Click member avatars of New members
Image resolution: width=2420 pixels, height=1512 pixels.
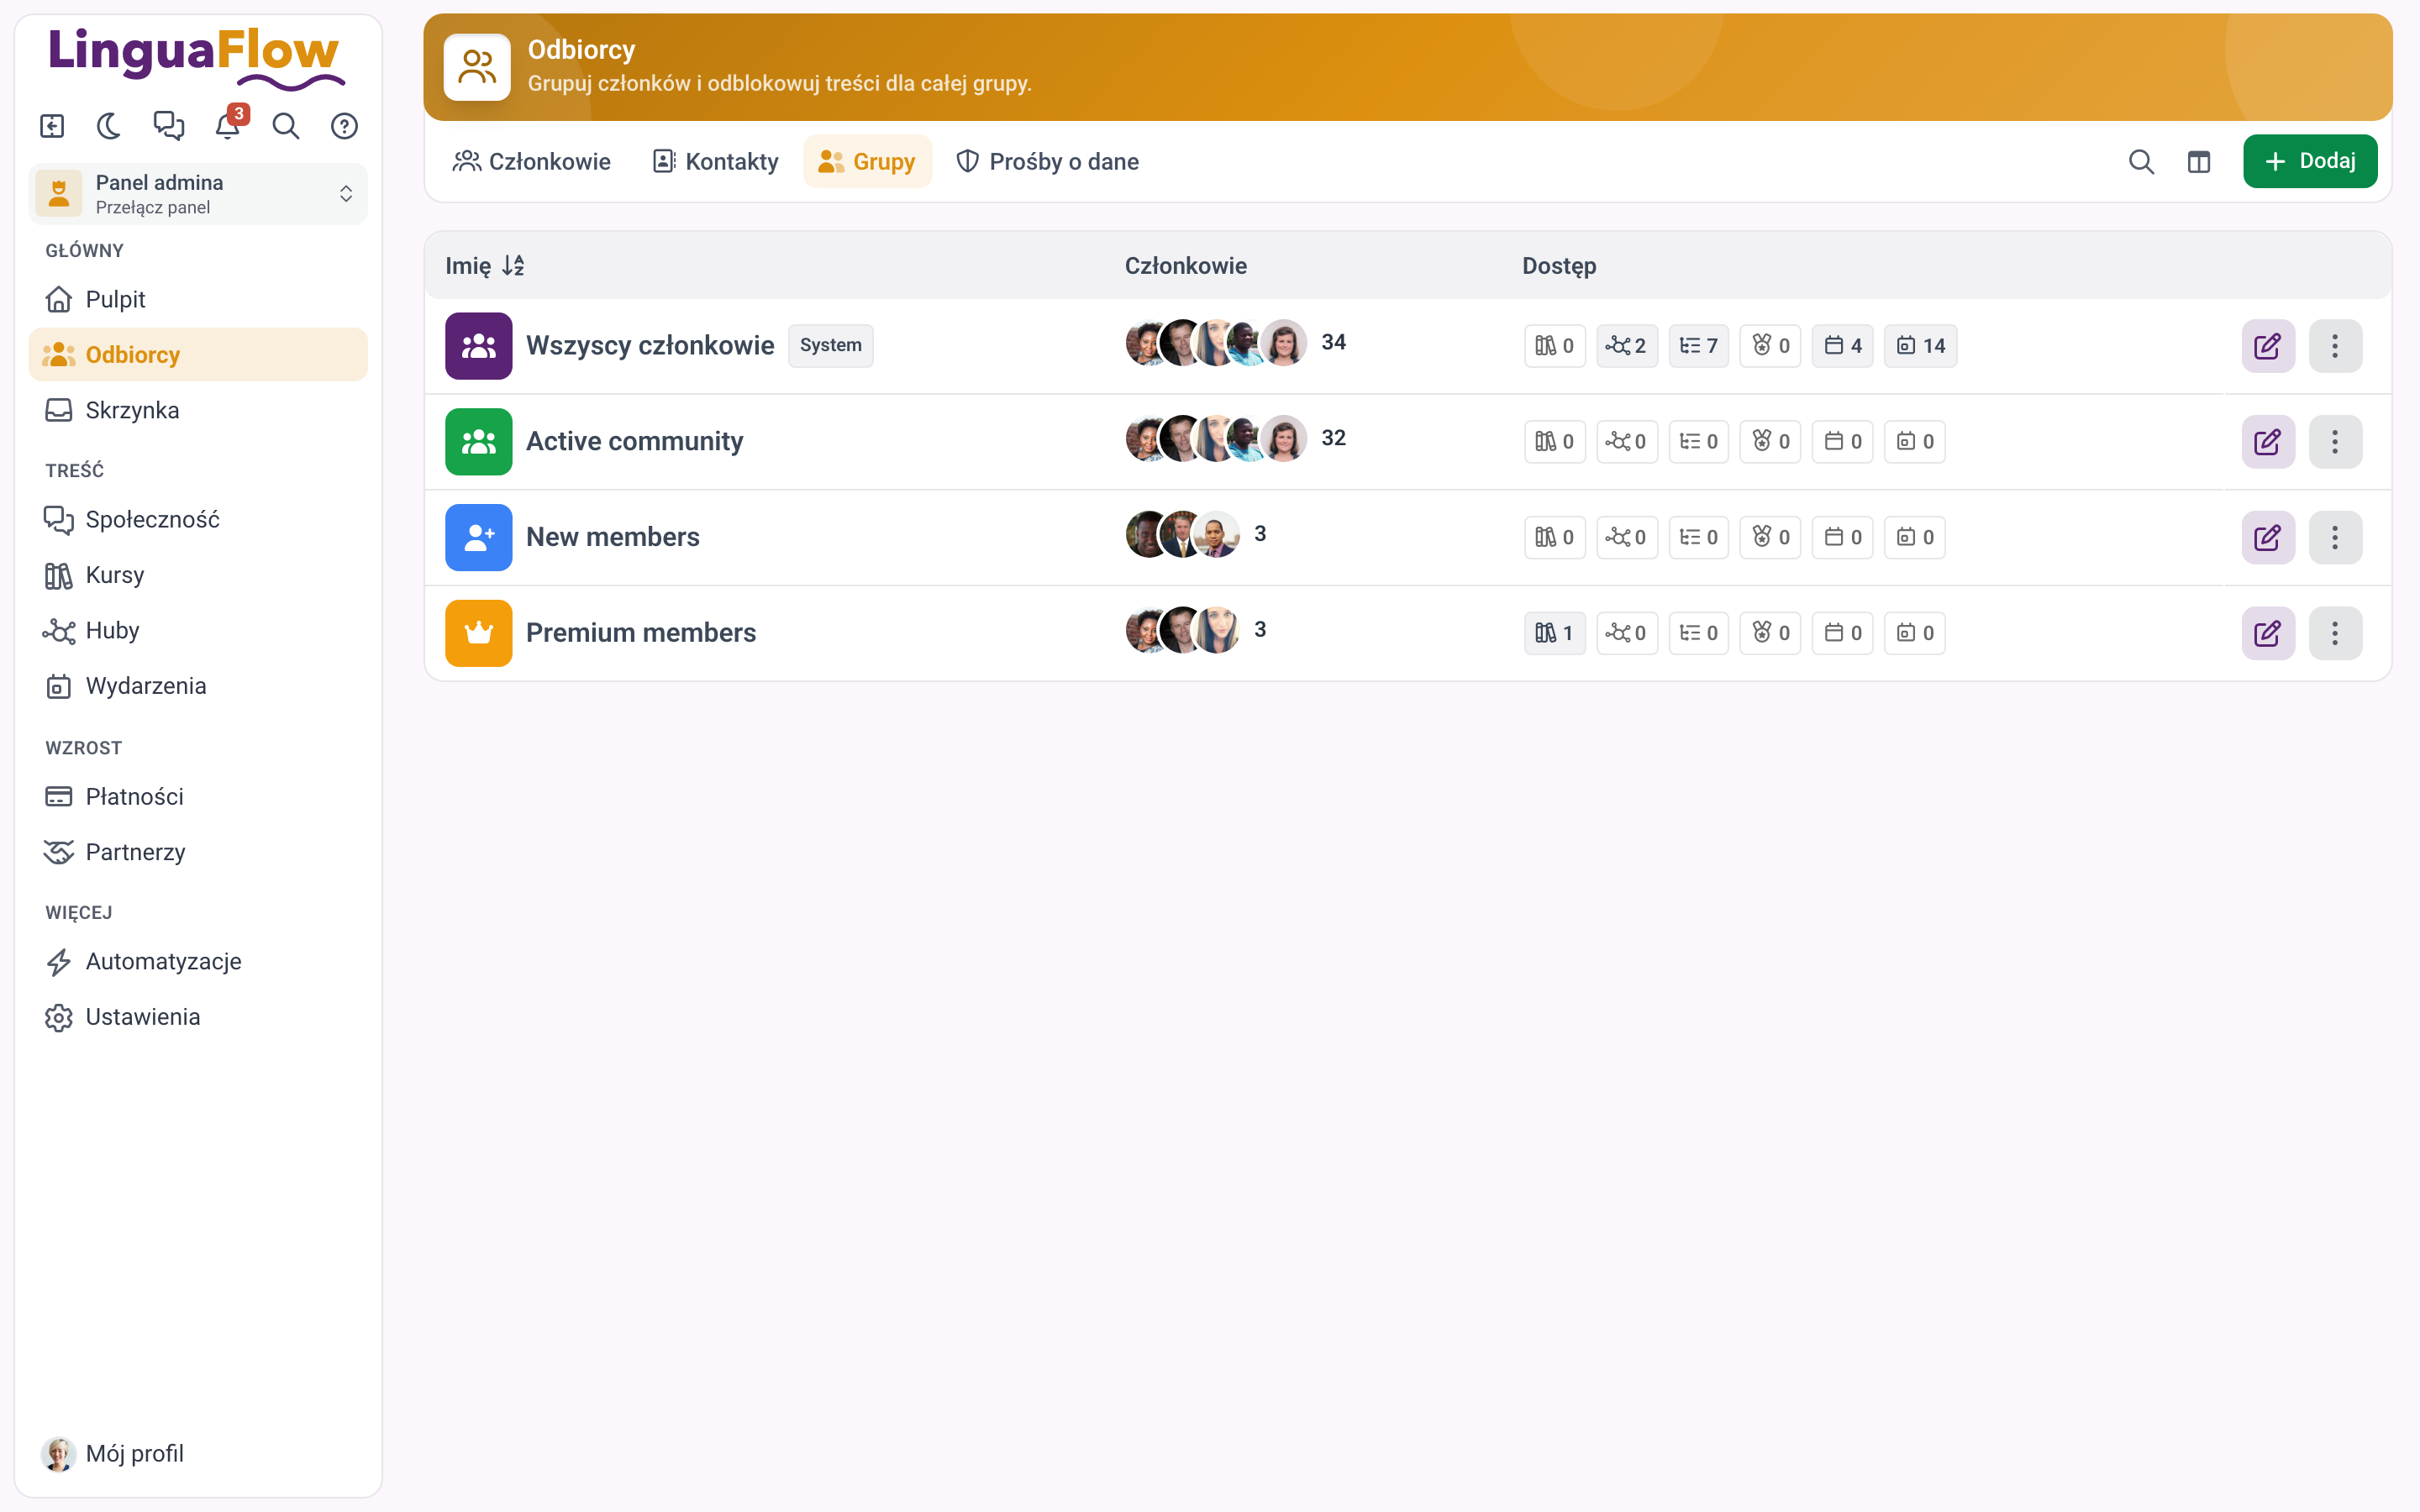pos(1183,535)
